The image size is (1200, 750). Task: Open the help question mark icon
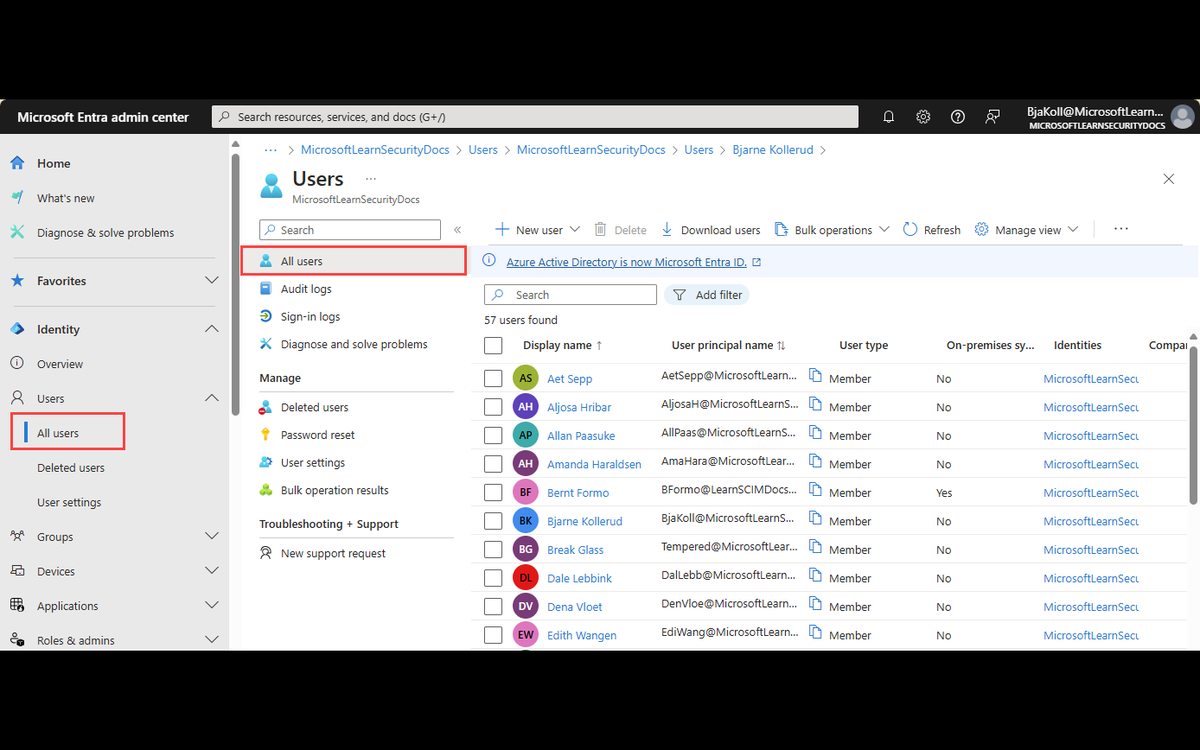coord(958,117)
